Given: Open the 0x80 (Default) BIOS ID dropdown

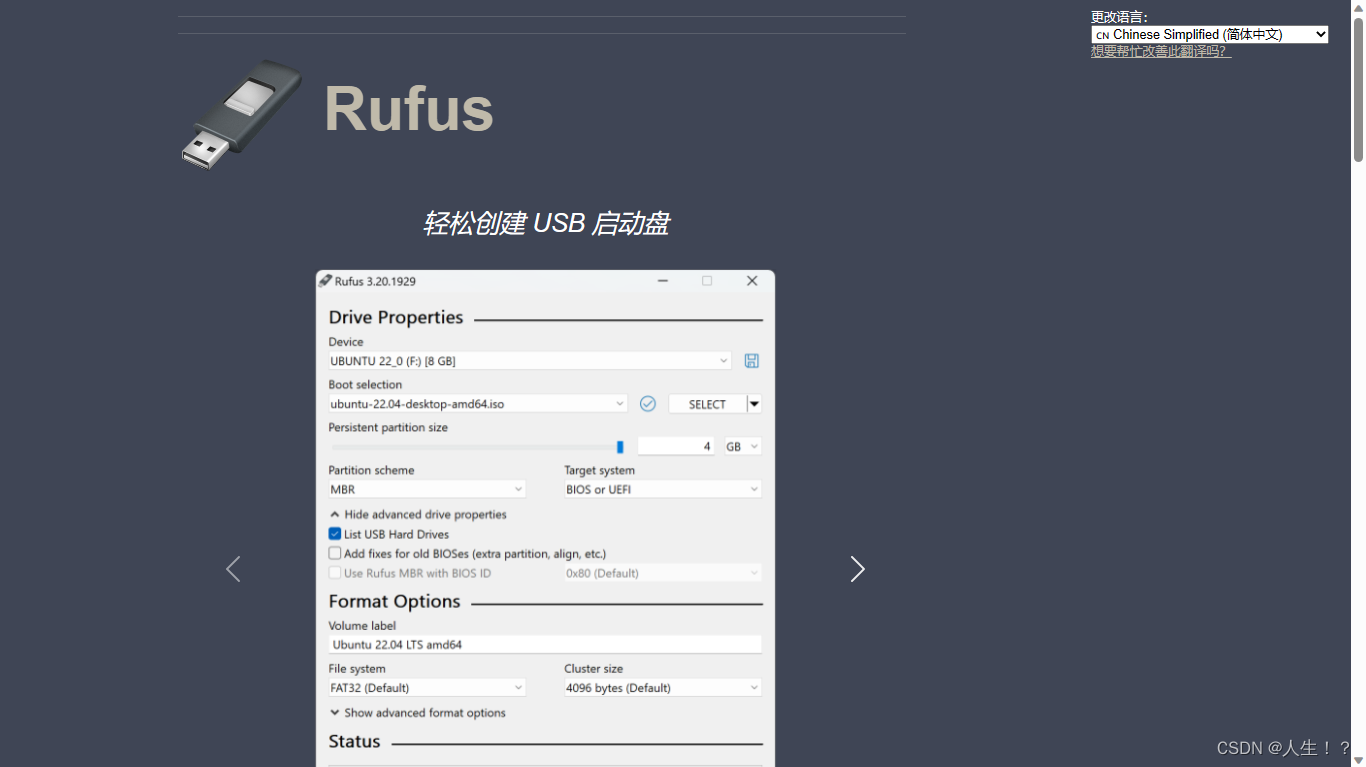Looking at the screenshot, I should pos(663,573).
